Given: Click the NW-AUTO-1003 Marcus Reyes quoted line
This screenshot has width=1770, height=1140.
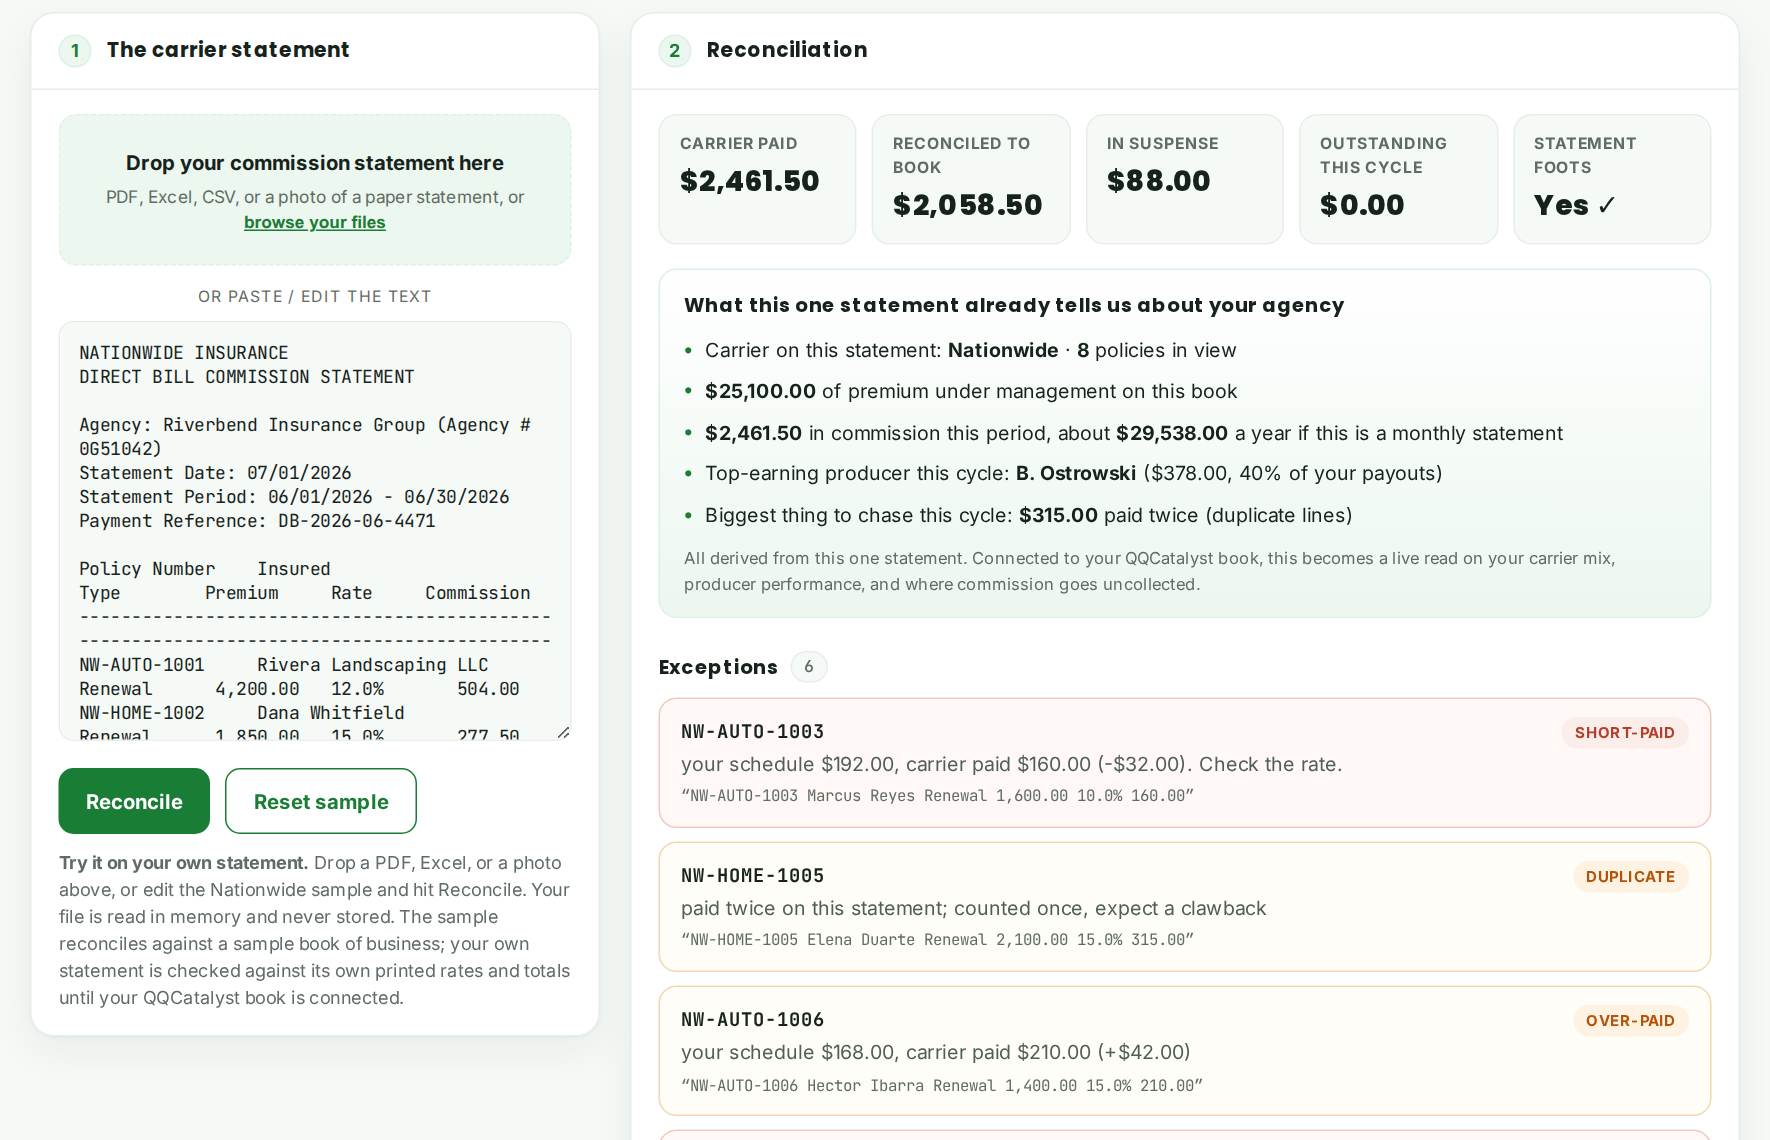Looking at the screenshot, I should (x=937, y=796).
